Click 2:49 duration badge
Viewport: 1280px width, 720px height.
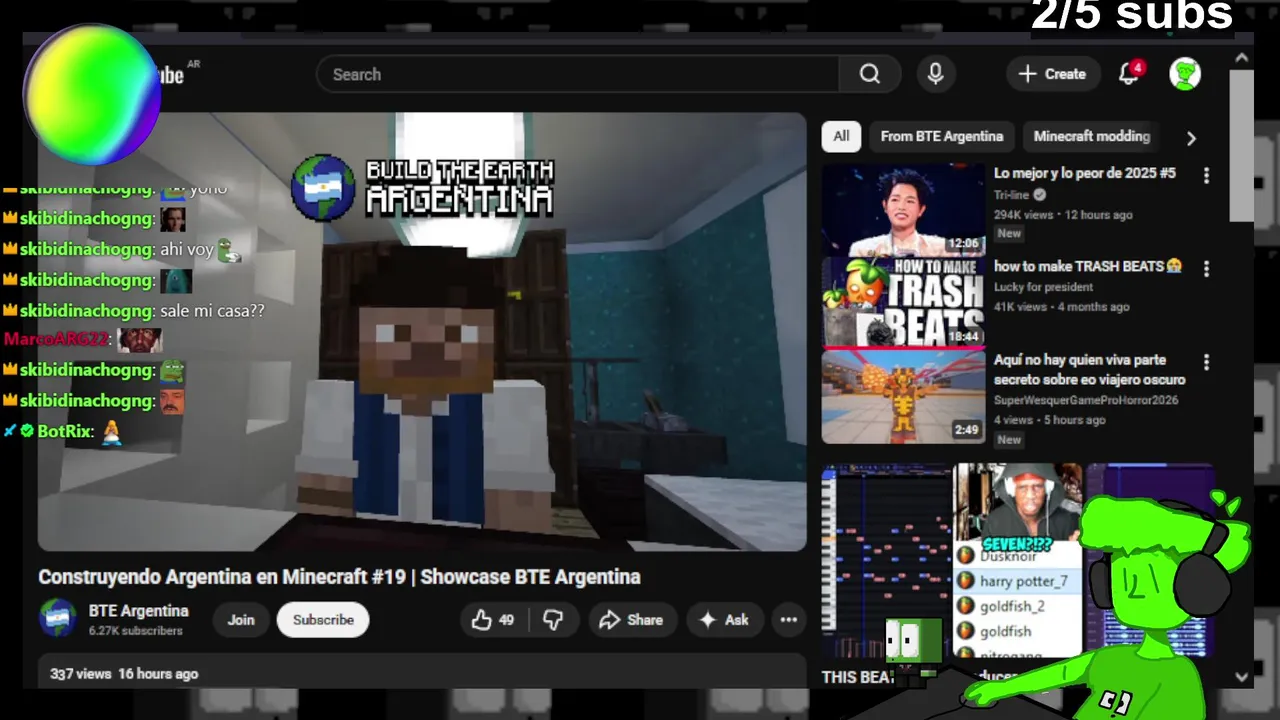966,430
